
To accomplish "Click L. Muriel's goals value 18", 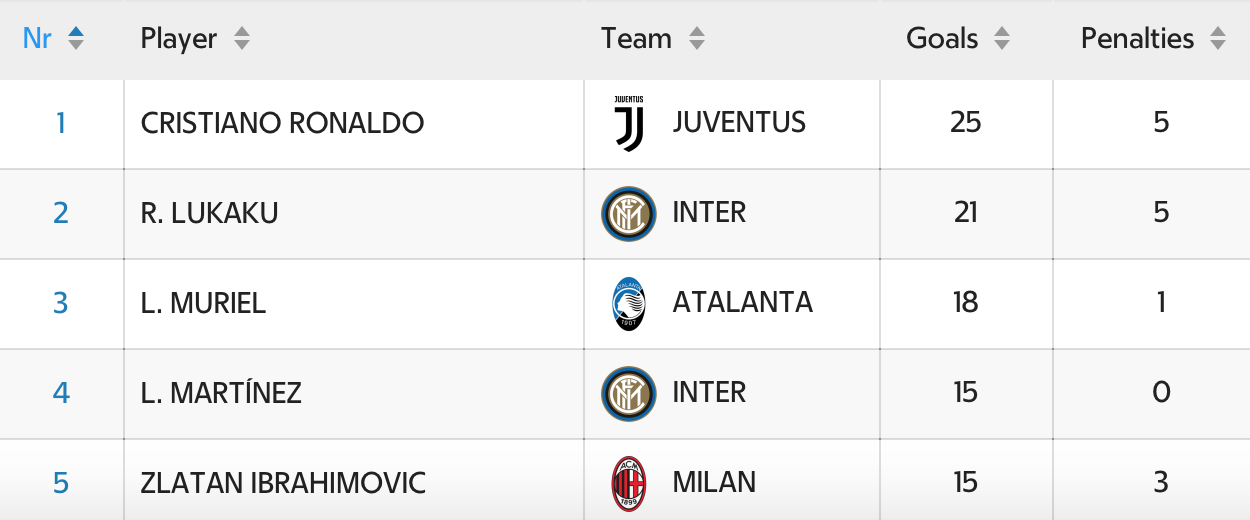I will coord(965,303).
